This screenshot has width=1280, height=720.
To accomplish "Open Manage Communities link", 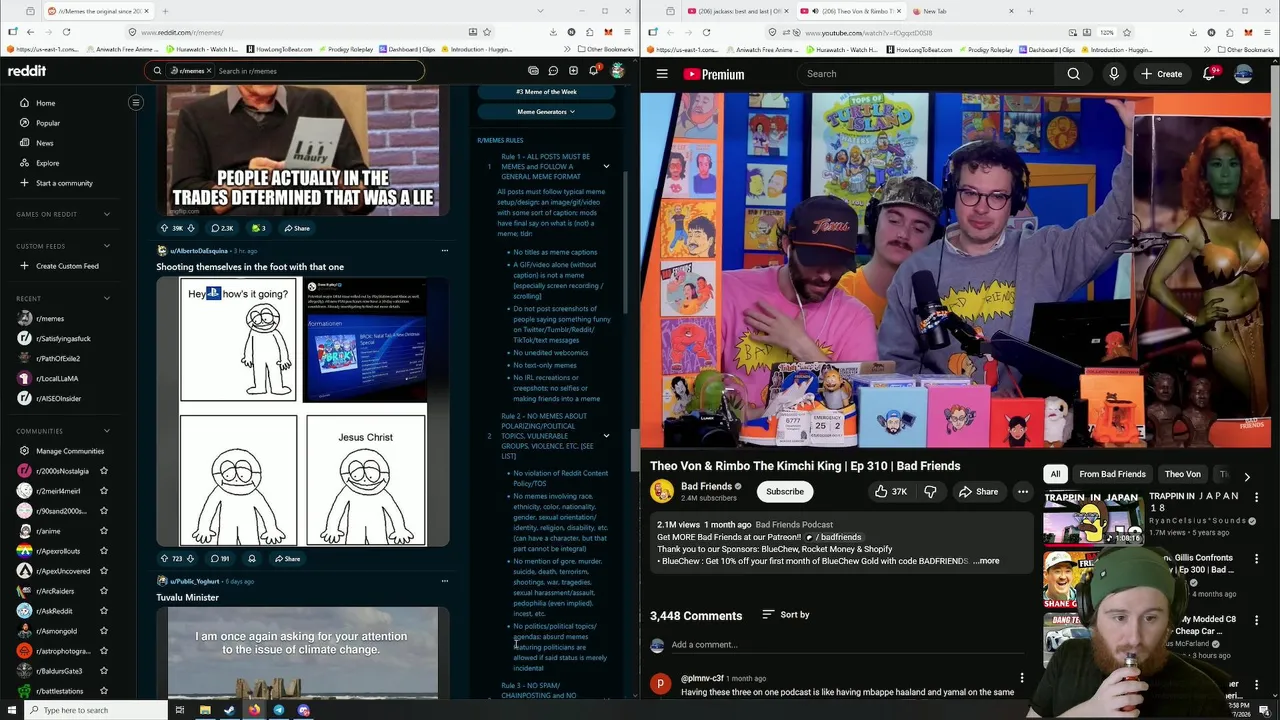I will (70, 451).
